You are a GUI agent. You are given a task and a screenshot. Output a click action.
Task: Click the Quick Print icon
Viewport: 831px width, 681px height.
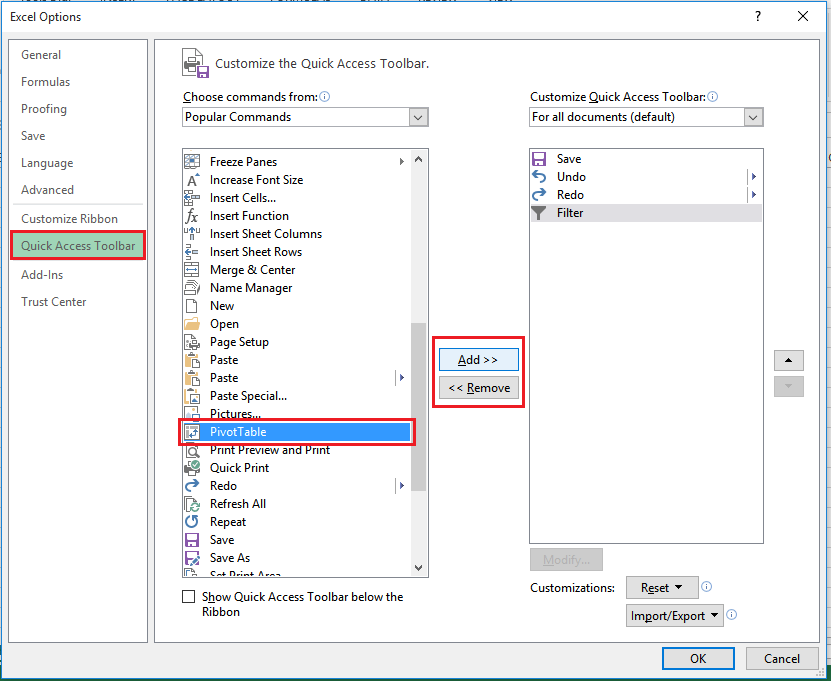coord(192,468)
